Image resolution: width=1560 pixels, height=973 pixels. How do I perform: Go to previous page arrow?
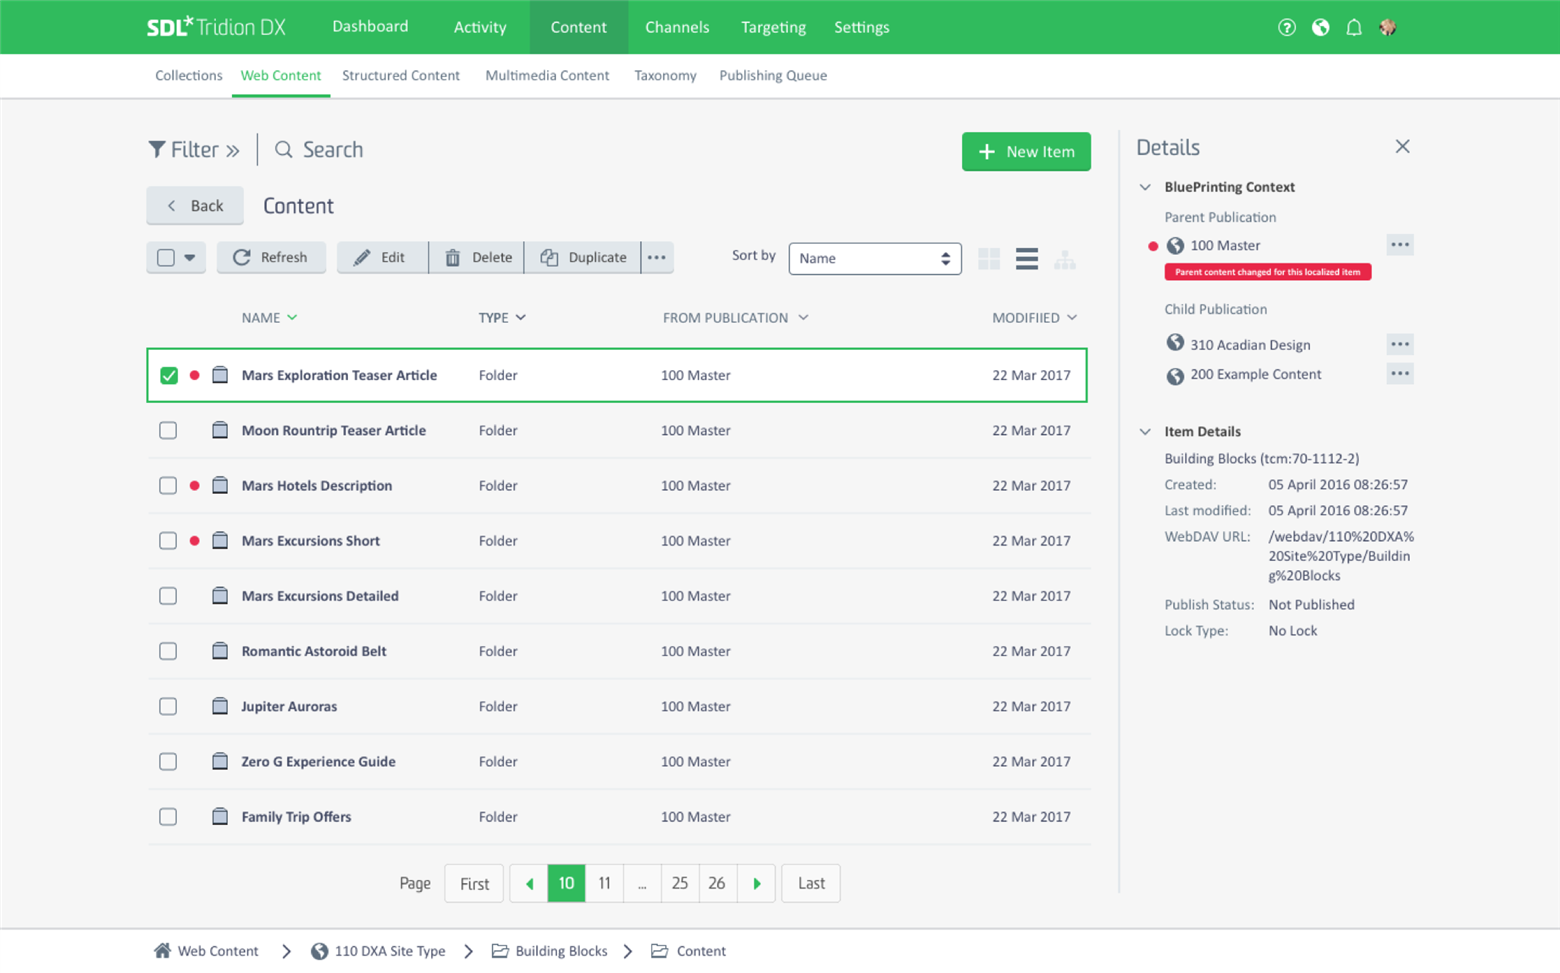529,883
